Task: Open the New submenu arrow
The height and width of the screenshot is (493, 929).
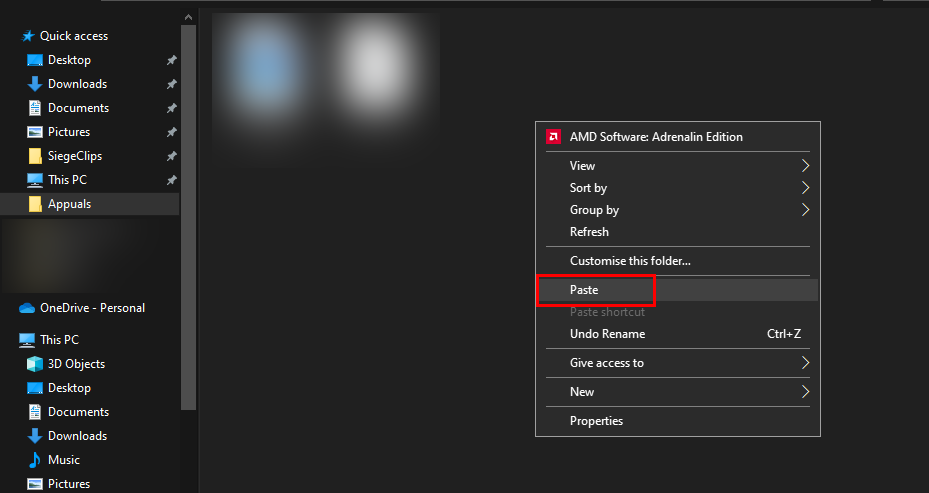Action: (805, 392)
